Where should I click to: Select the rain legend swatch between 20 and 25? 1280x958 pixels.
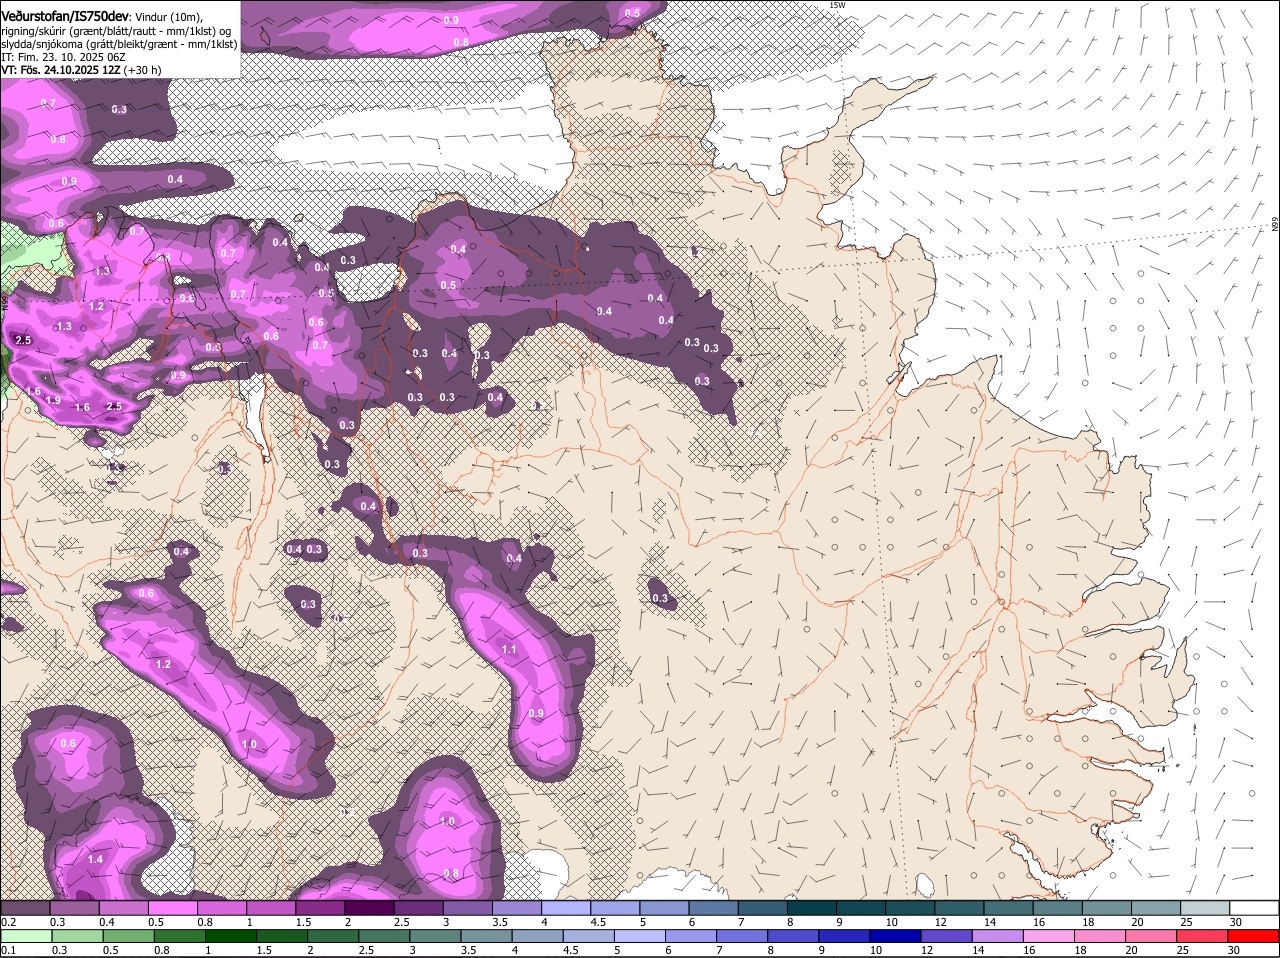(1153, 936)
